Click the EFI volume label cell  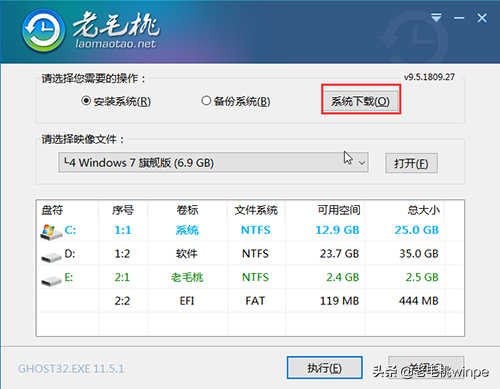(187, 301)
